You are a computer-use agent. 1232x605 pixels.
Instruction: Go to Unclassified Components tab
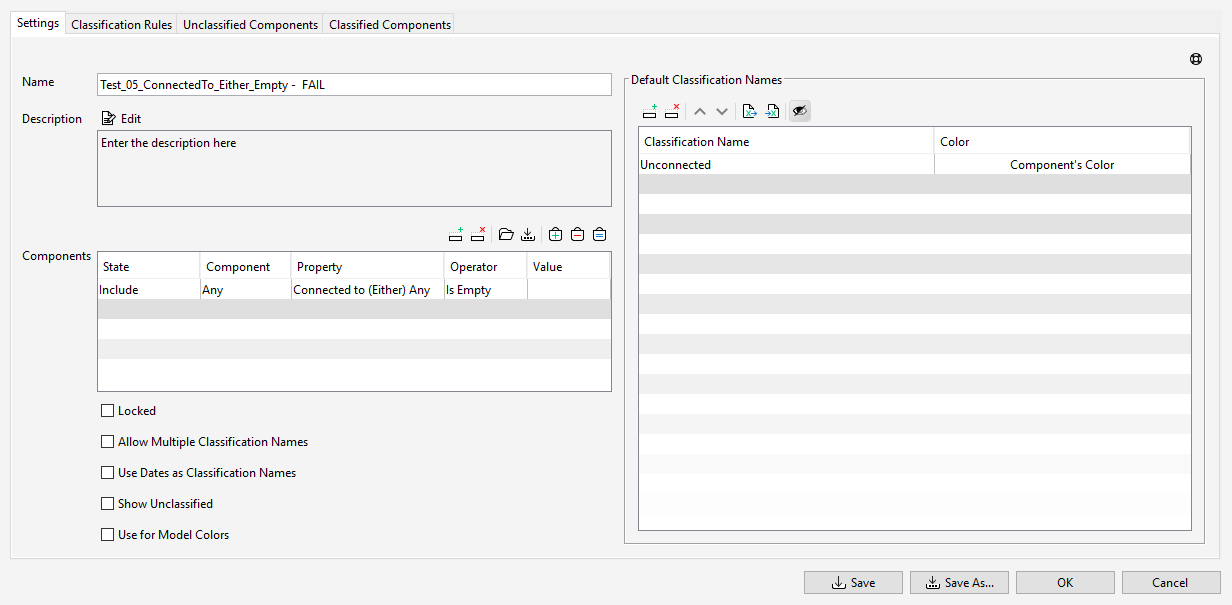click(x=251, y=24)
